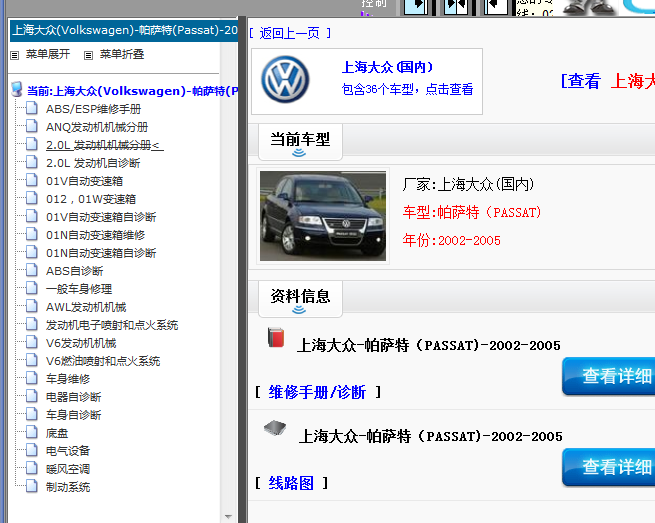The width and height of the screenshot is (655, 523).
Task: Open 上海大众(国内) brand link
Action: click(387, 67)
